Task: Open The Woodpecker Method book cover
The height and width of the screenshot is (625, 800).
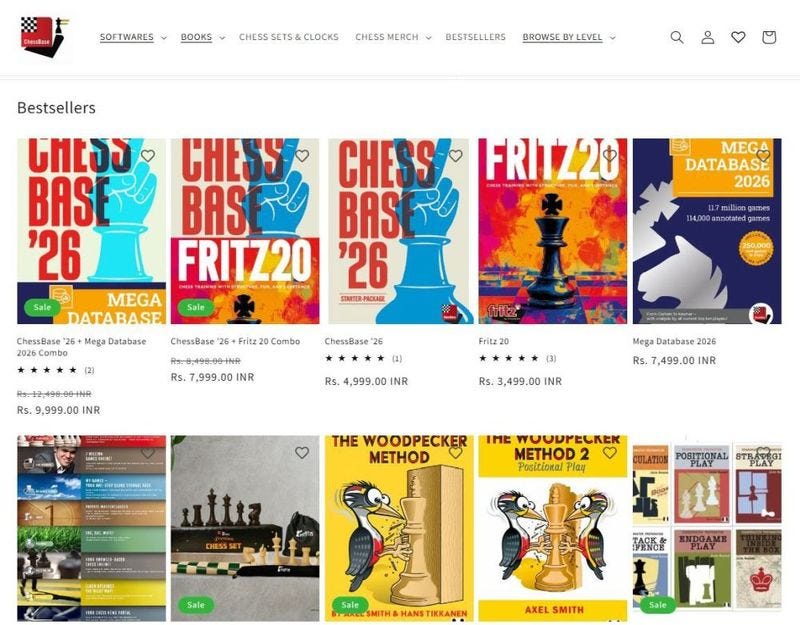Action: [x=399, y=528]
